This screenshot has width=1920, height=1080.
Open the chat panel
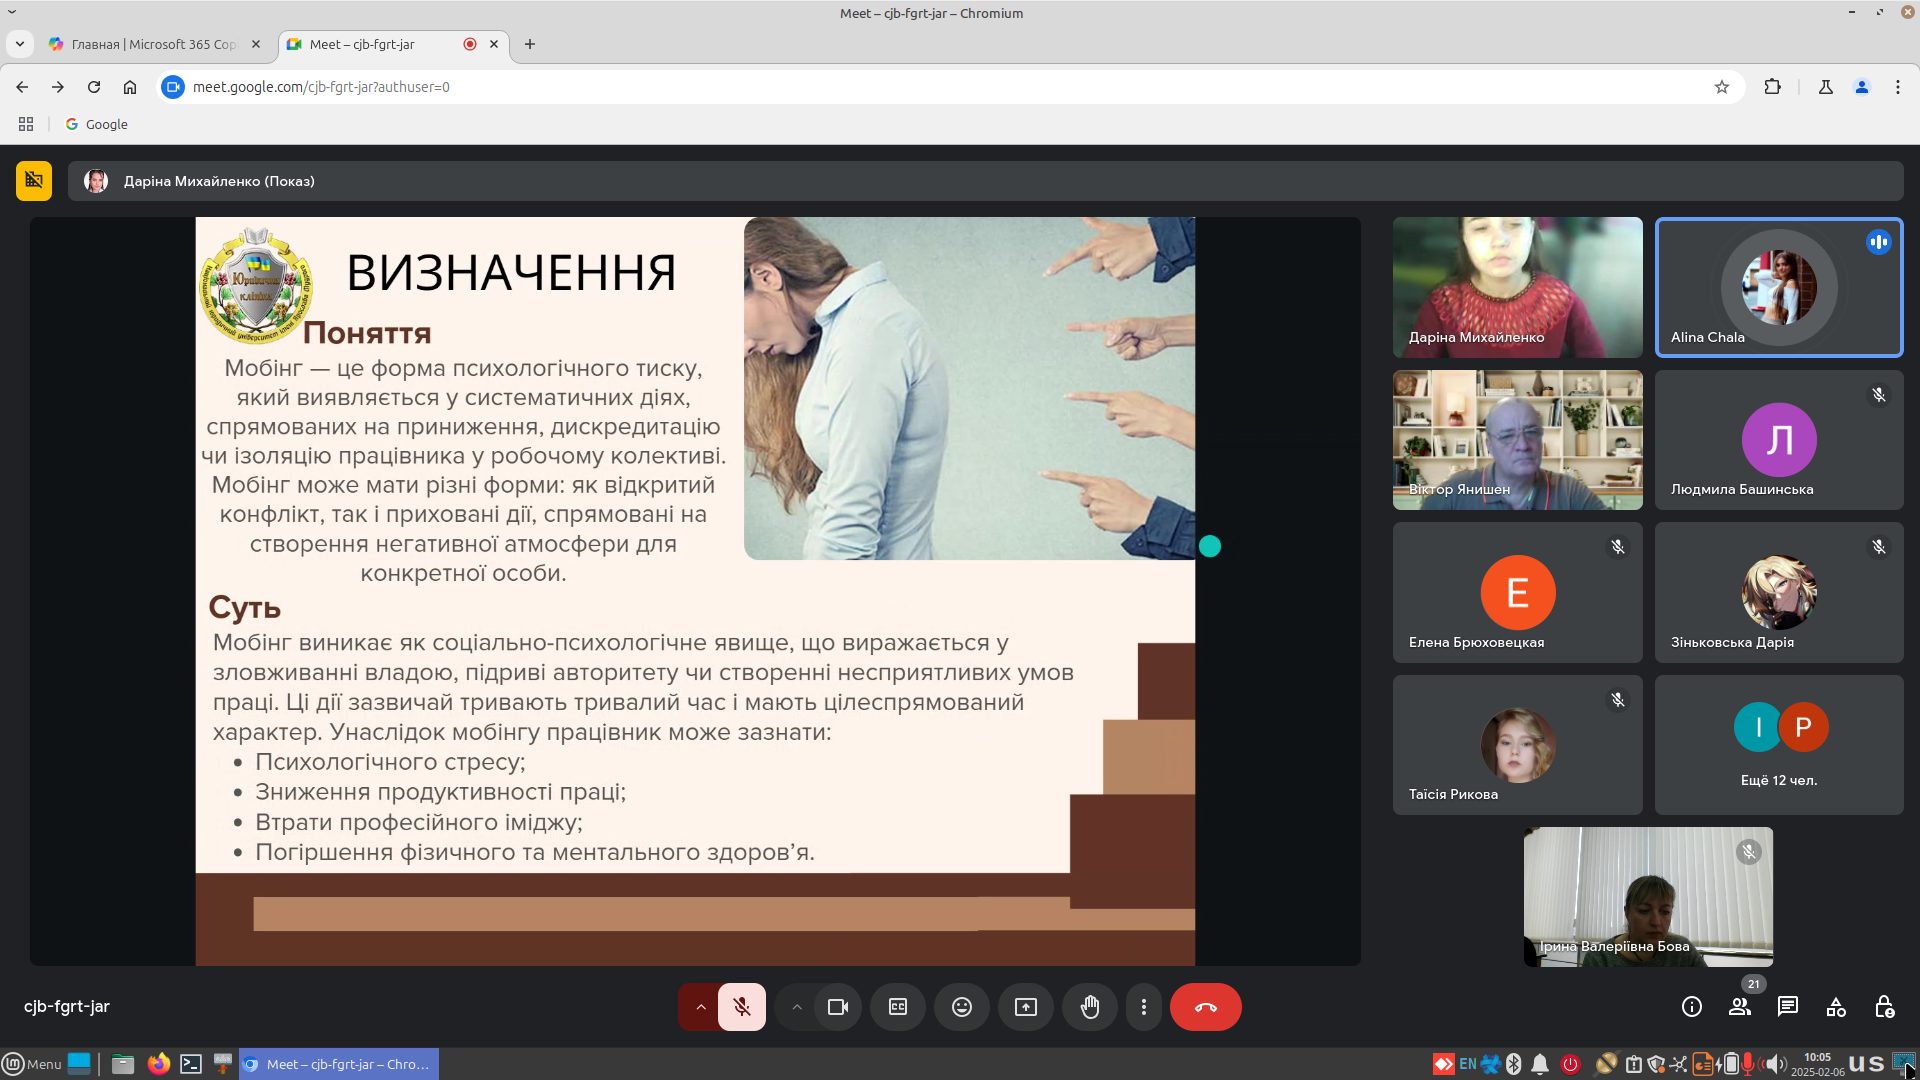tap(1788, 1007)
